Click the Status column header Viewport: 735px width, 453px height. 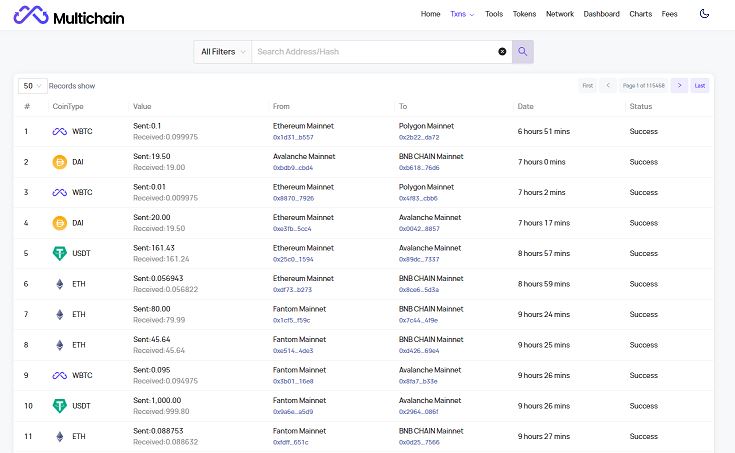point(641,106)
